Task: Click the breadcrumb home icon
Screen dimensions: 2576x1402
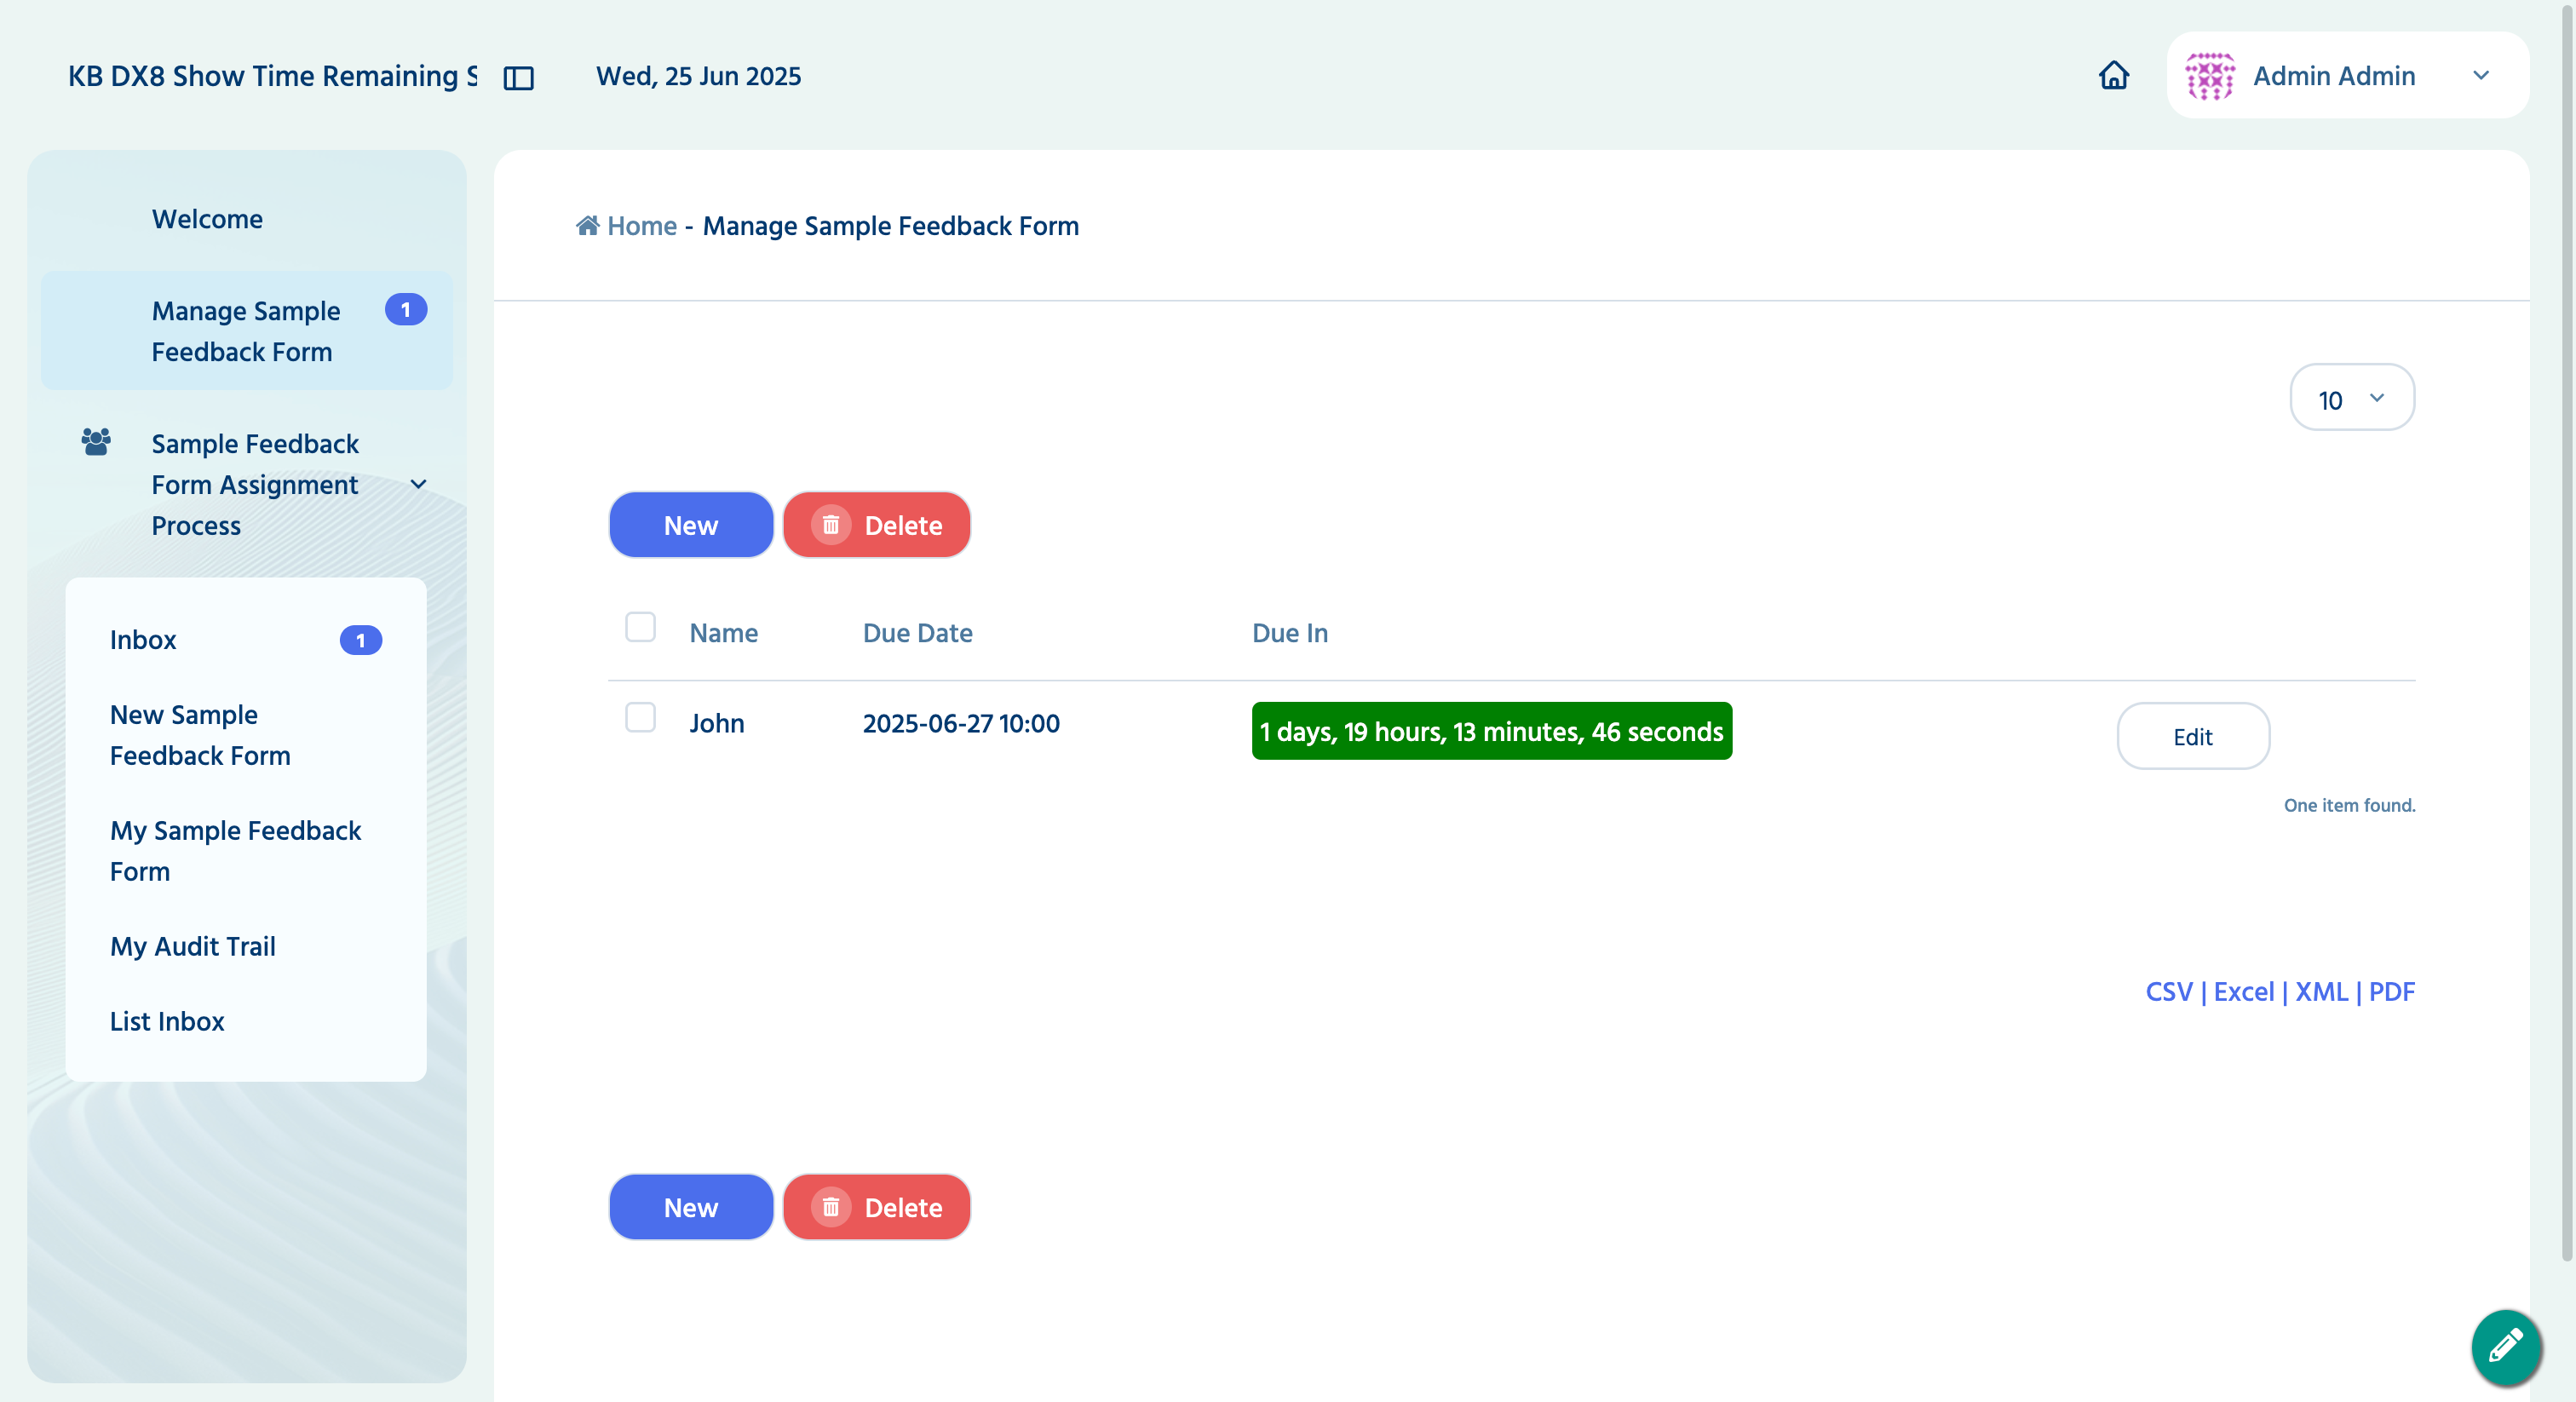Action: [x=587, y=225]
